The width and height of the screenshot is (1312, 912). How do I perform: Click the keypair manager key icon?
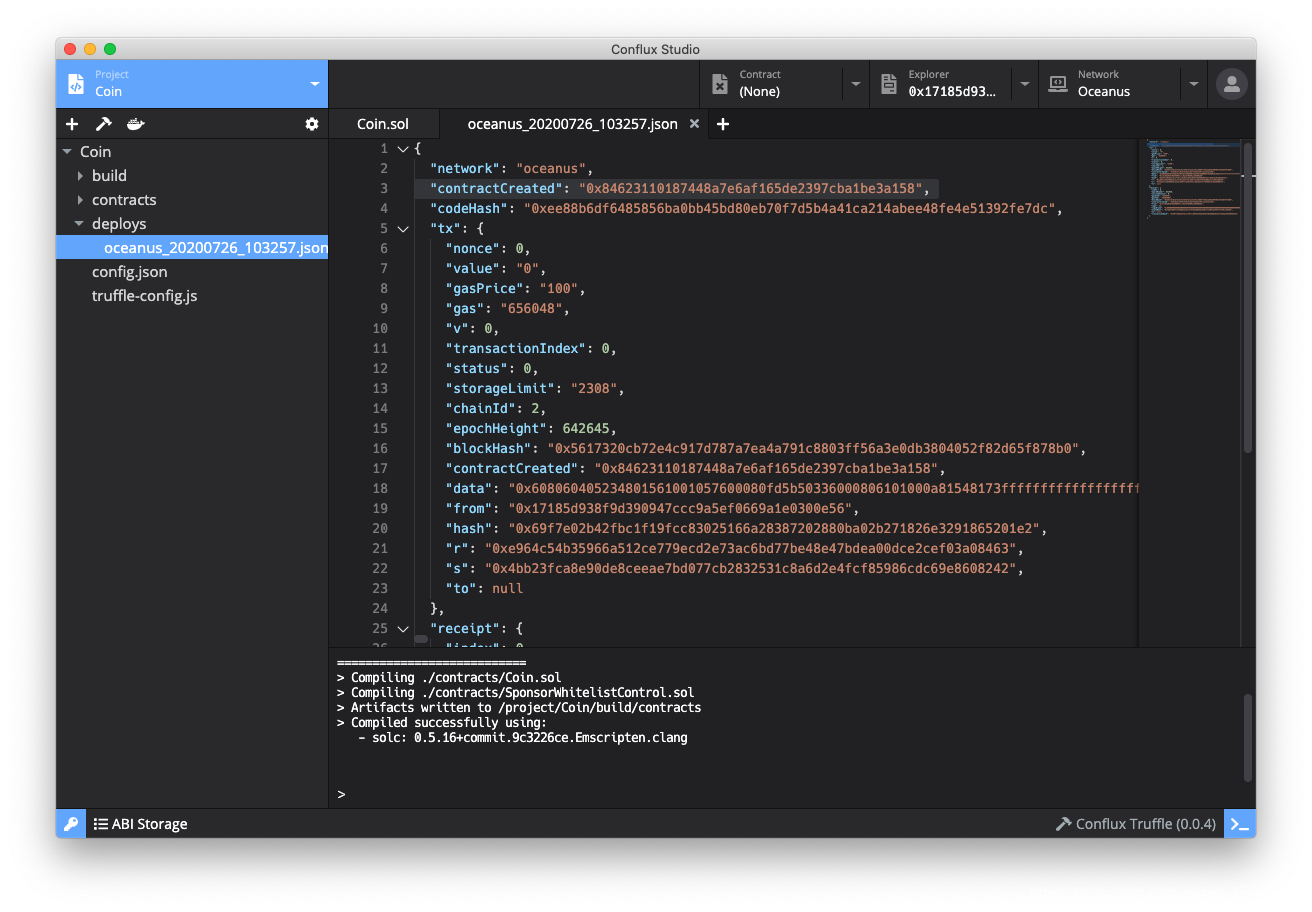[x=71, y=824]
